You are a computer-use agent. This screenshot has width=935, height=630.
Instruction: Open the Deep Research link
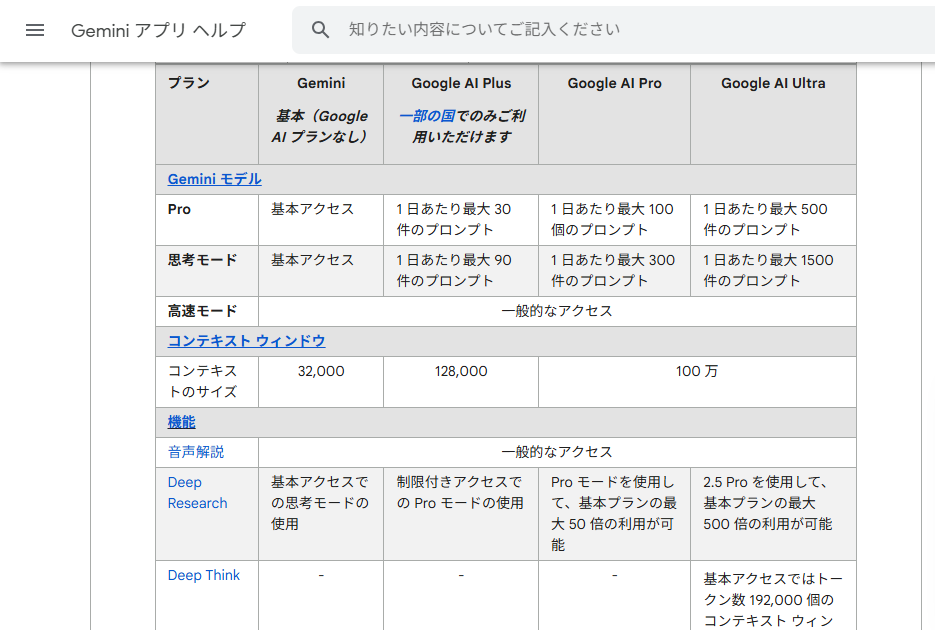(197, 493)
